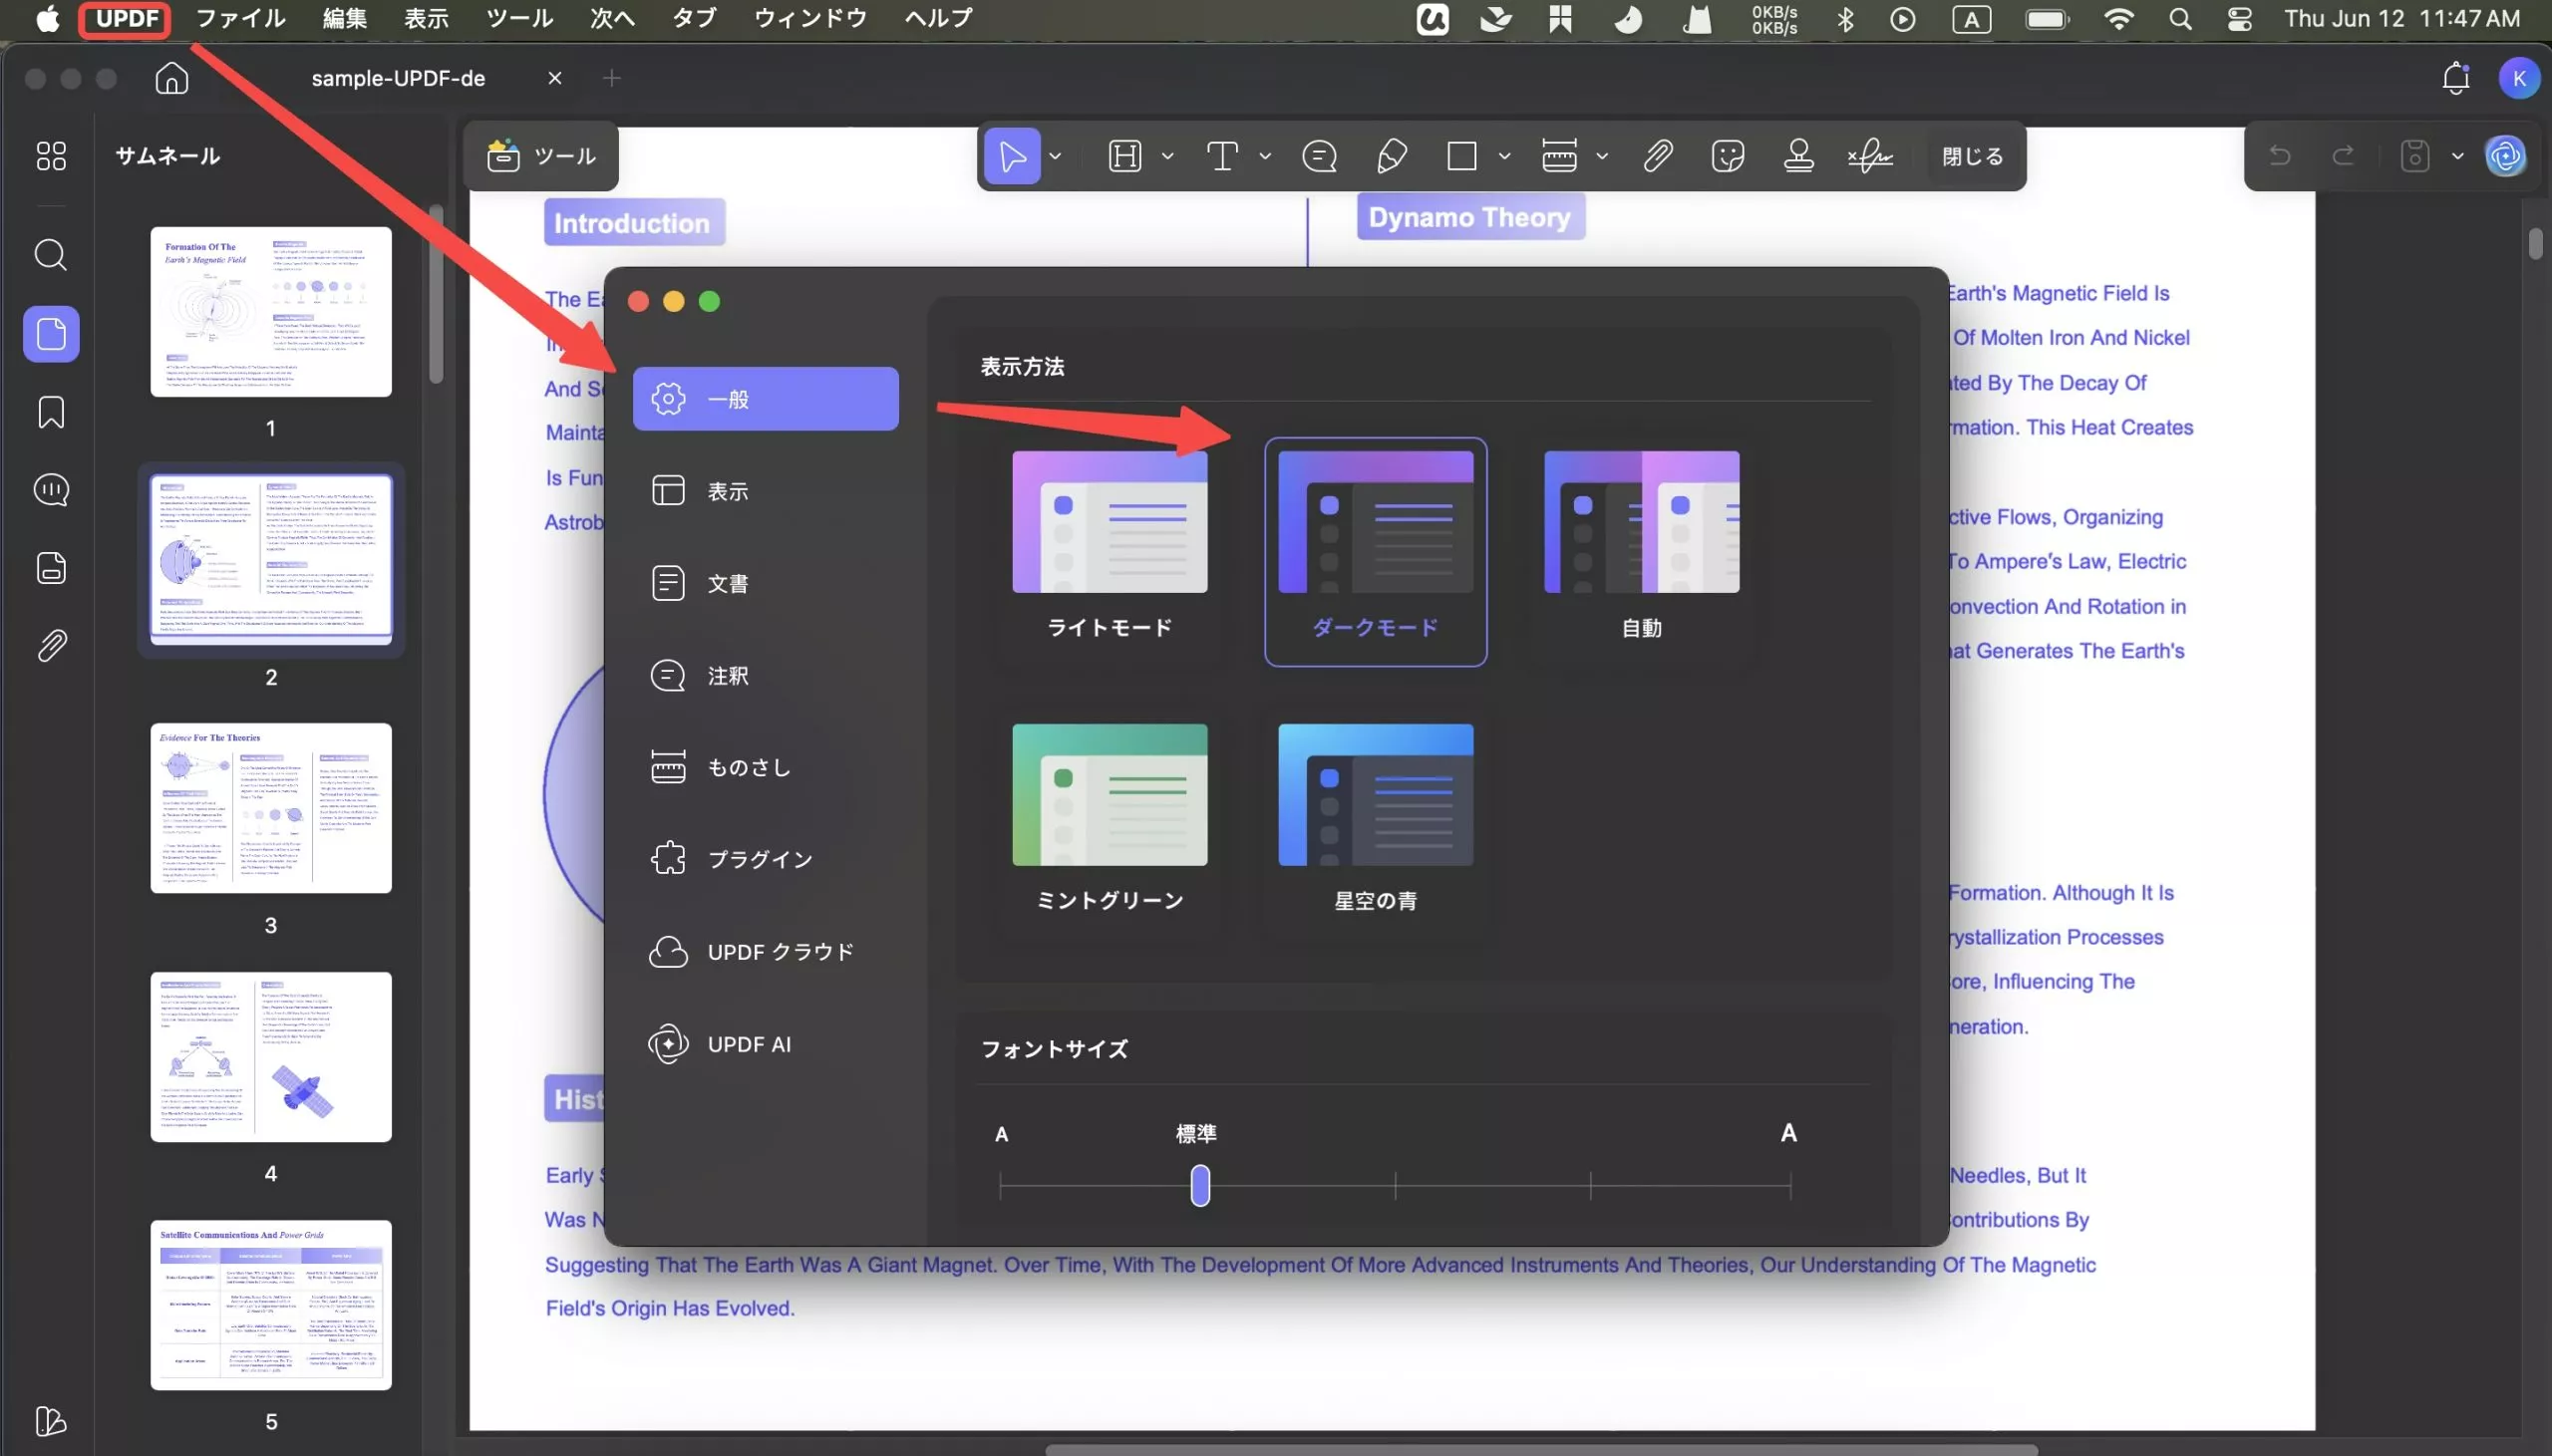Select the stamp tool
Image resolution: width=2552 pixels, height=1456 pixels.
(x=1798, y=156)
